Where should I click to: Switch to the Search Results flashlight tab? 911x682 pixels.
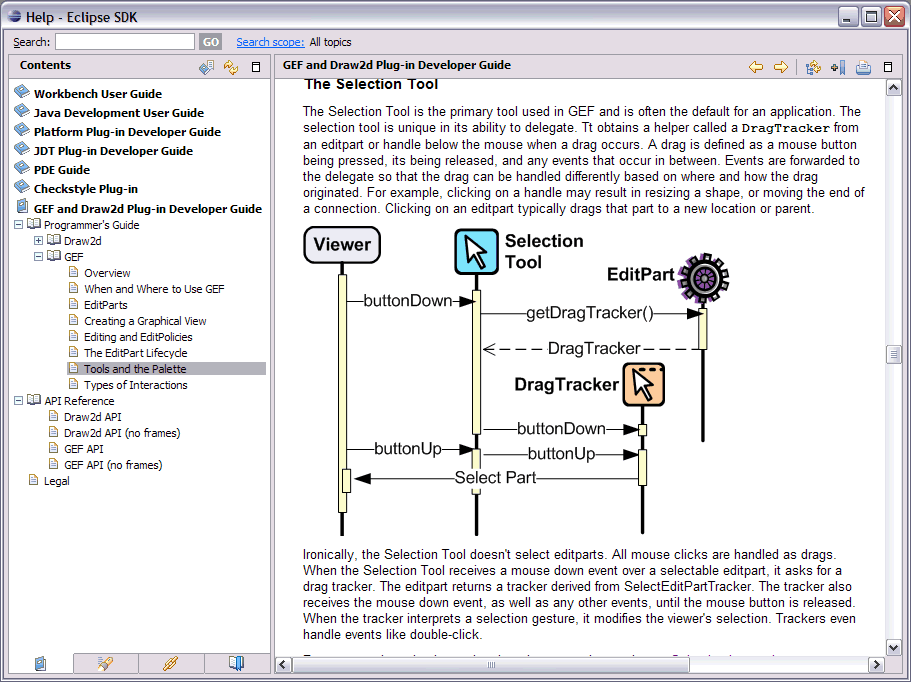[x=106, y=663]
